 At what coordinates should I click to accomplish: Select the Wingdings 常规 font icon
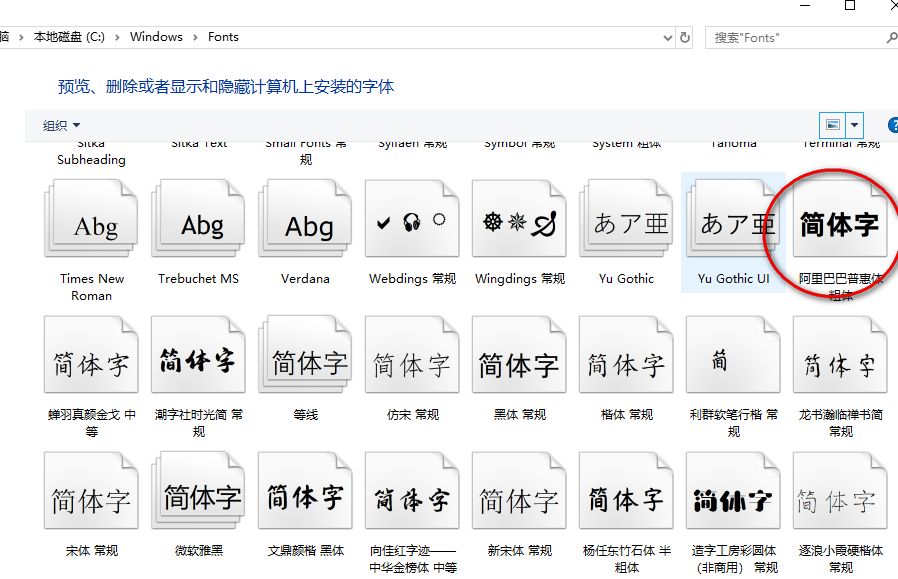click(x=519, y=224)
